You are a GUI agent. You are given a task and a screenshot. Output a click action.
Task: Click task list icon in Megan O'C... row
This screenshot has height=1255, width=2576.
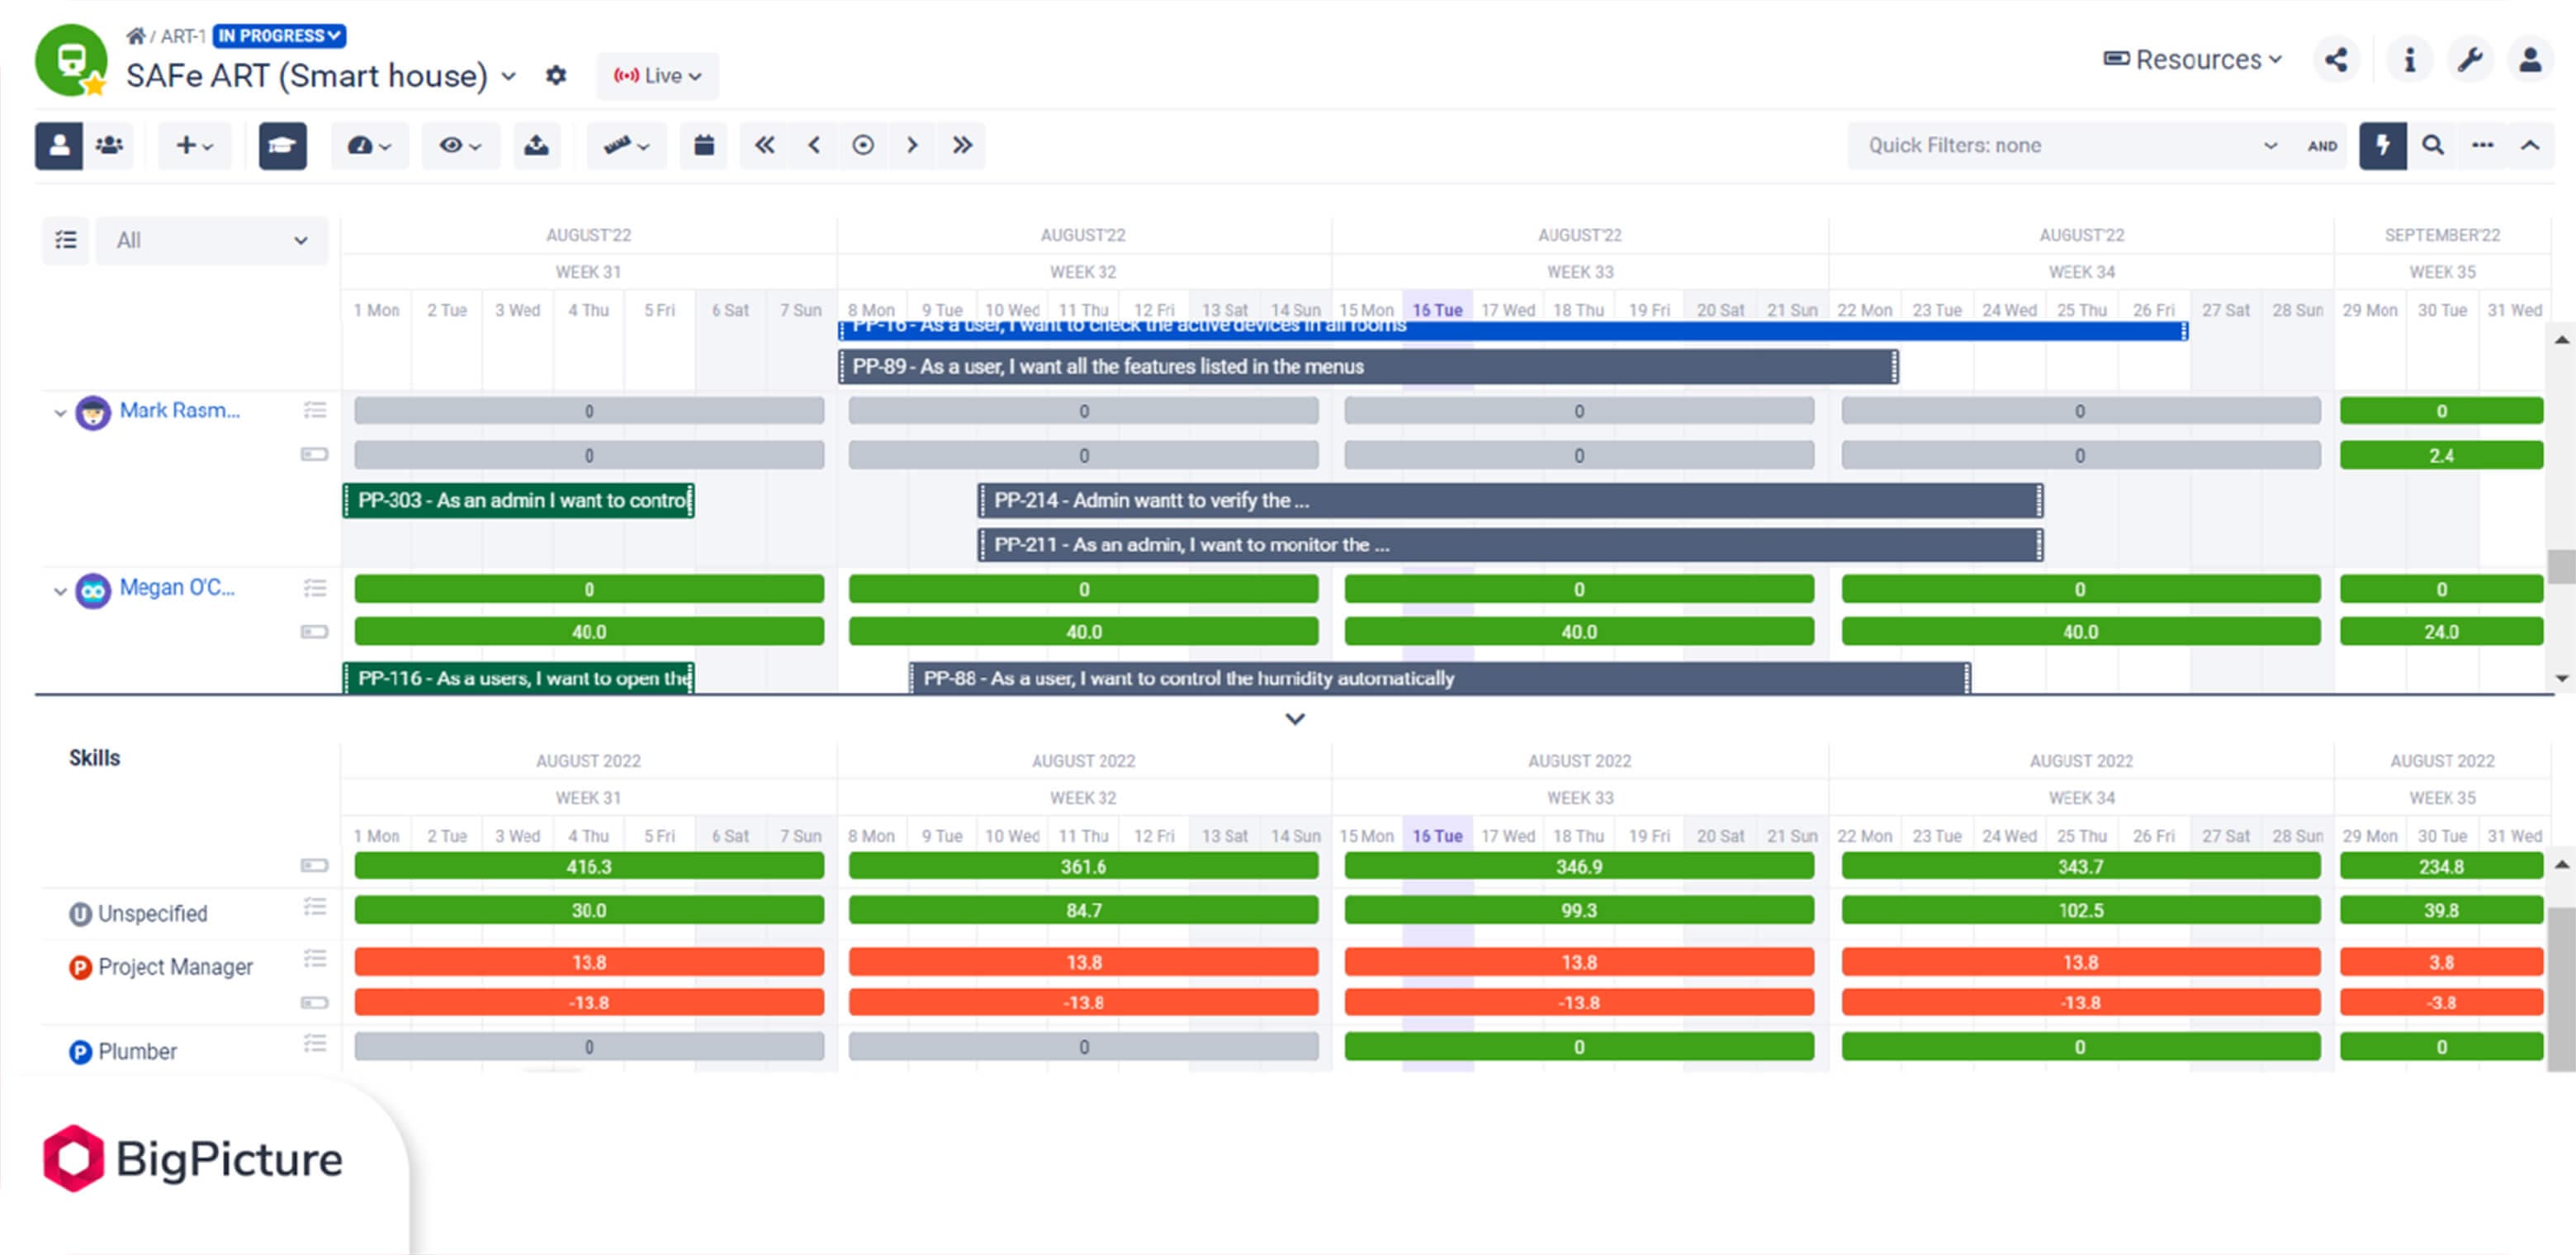315,588
